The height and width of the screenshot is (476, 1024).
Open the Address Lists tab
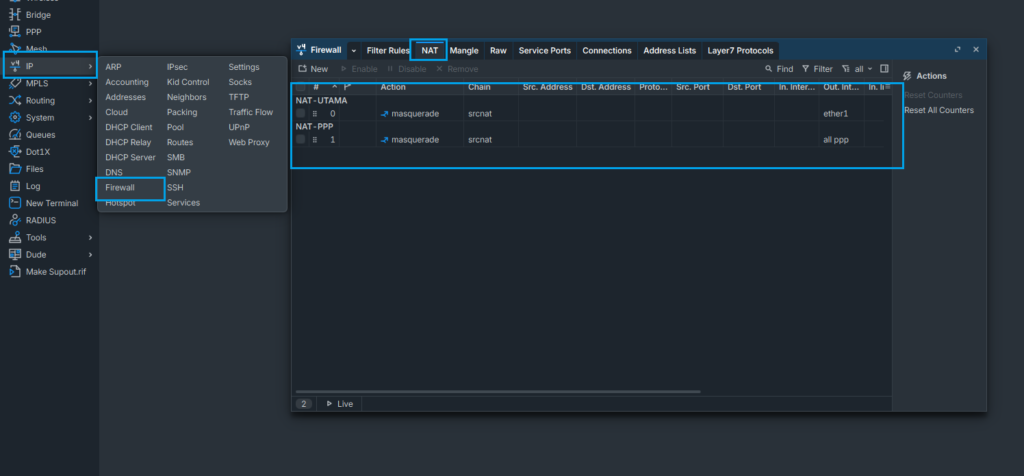[669, 50]
